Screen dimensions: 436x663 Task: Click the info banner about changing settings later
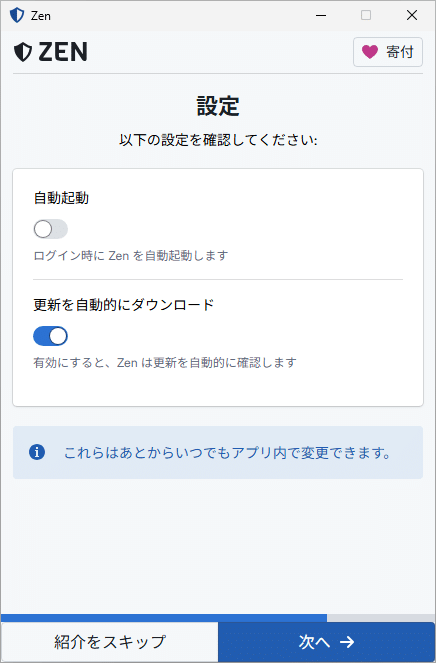218,452
